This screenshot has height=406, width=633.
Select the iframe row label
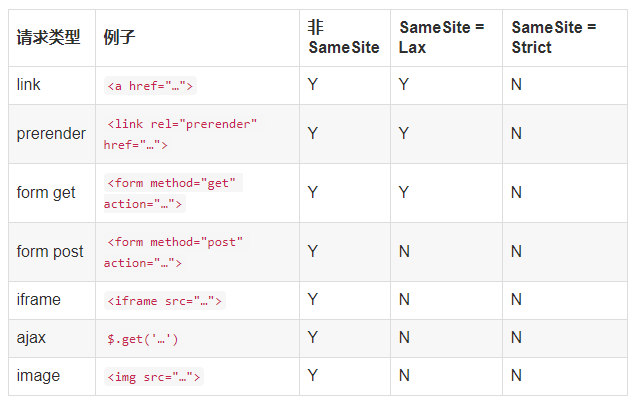point(38,300)
